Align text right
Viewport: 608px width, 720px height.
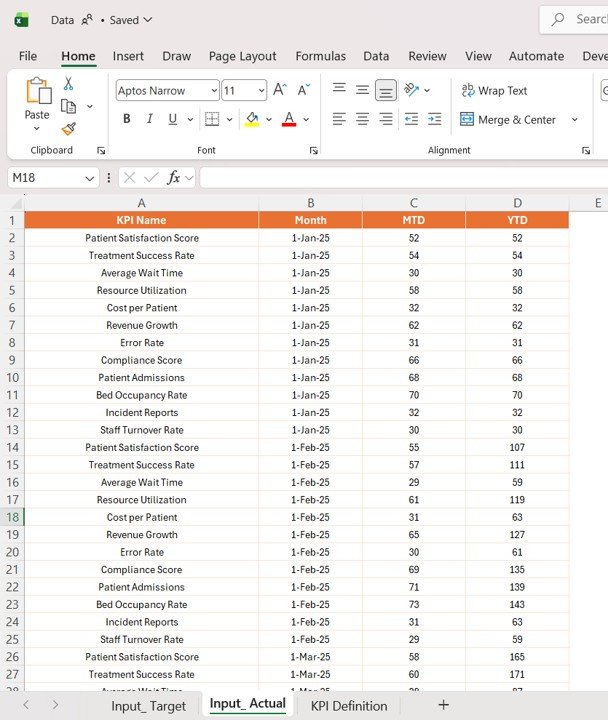[386, 119]
